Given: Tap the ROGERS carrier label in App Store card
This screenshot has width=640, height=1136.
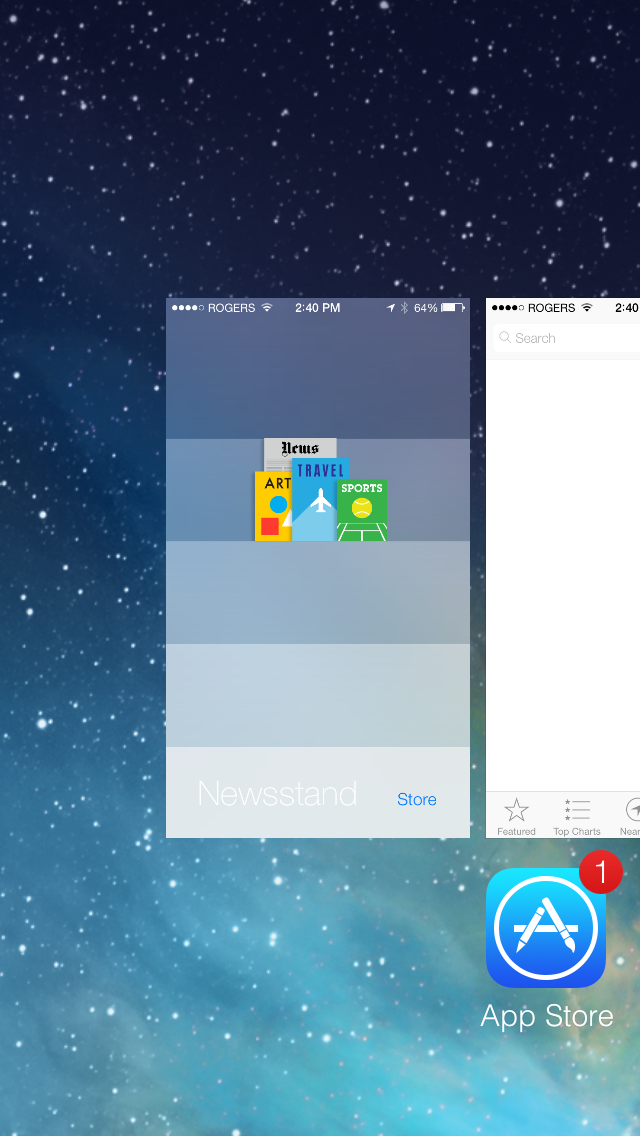Looking at the screenshot, I should click(552, 308).
